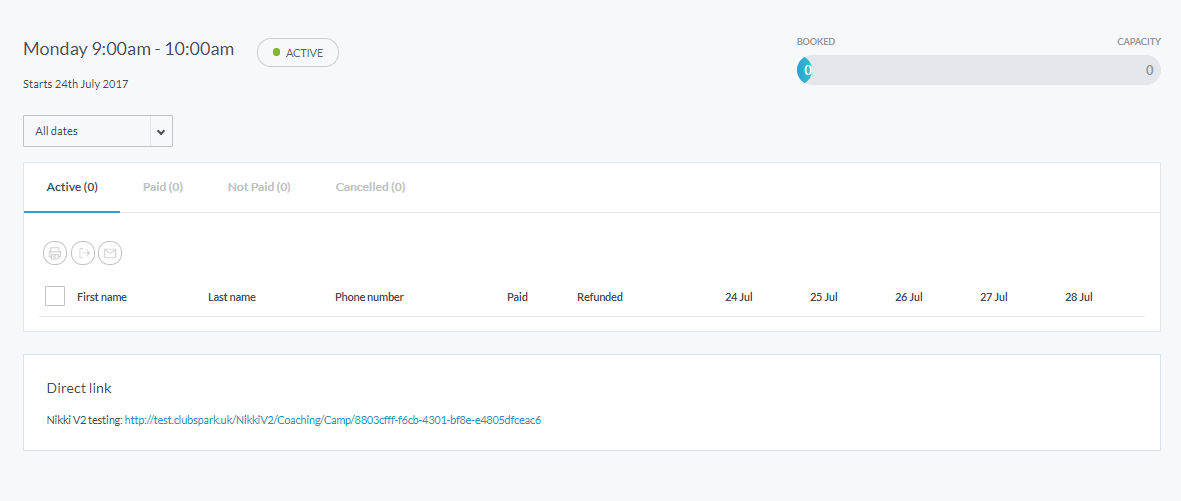Click the blue booked progress indicator

pos(805,70)
